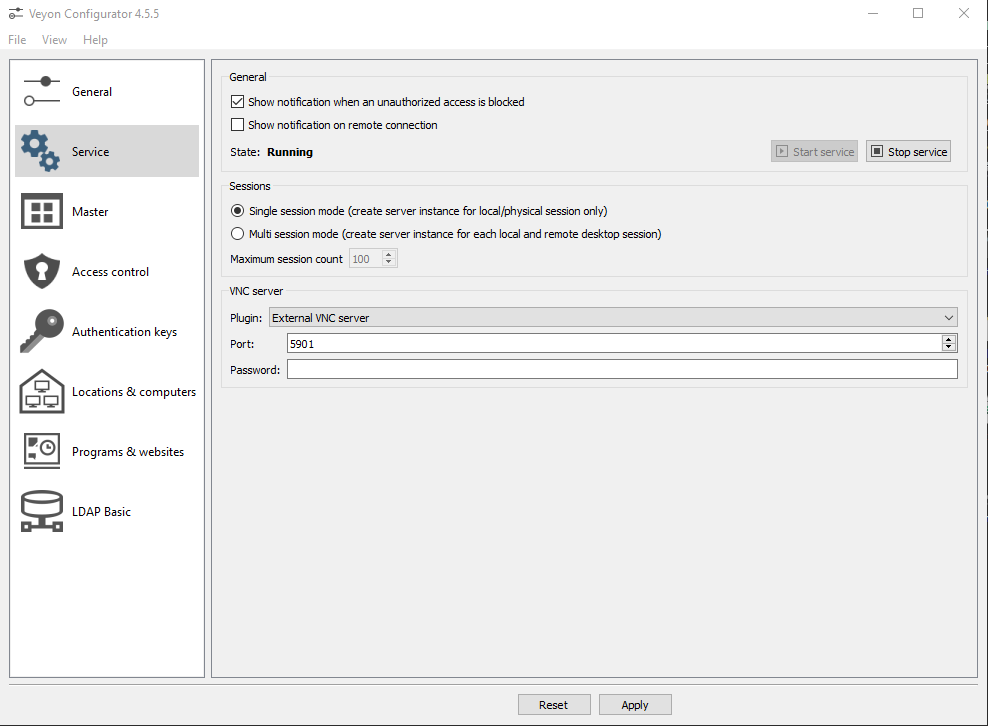
Task: Click the LDAP Basic label
Action: [101, 512]
